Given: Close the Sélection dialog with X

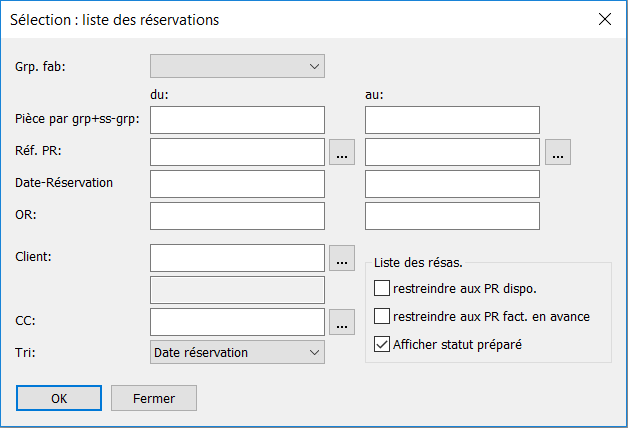Looking at the screenshot, I should tap(605, 19).
